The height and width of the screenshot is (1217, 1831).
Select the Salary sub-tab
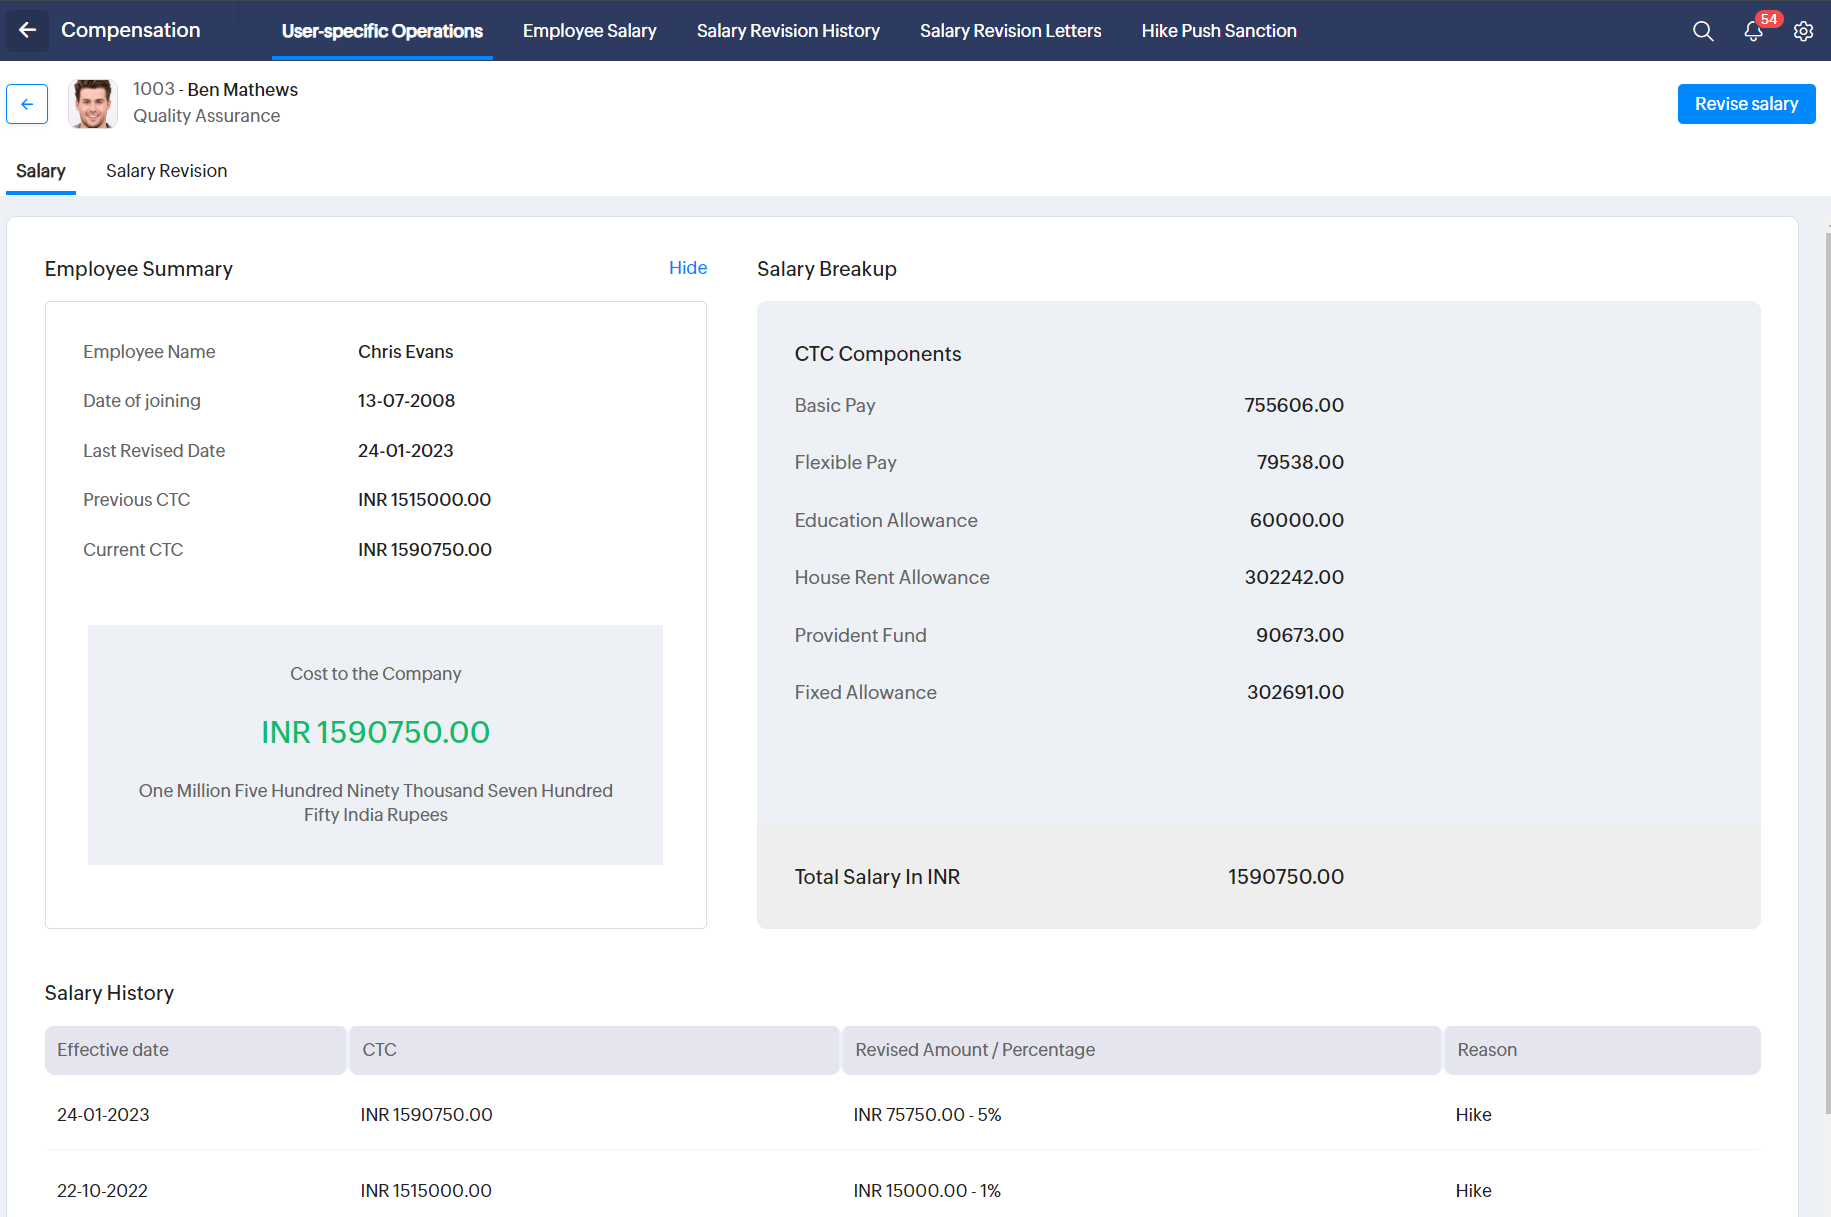41,171
